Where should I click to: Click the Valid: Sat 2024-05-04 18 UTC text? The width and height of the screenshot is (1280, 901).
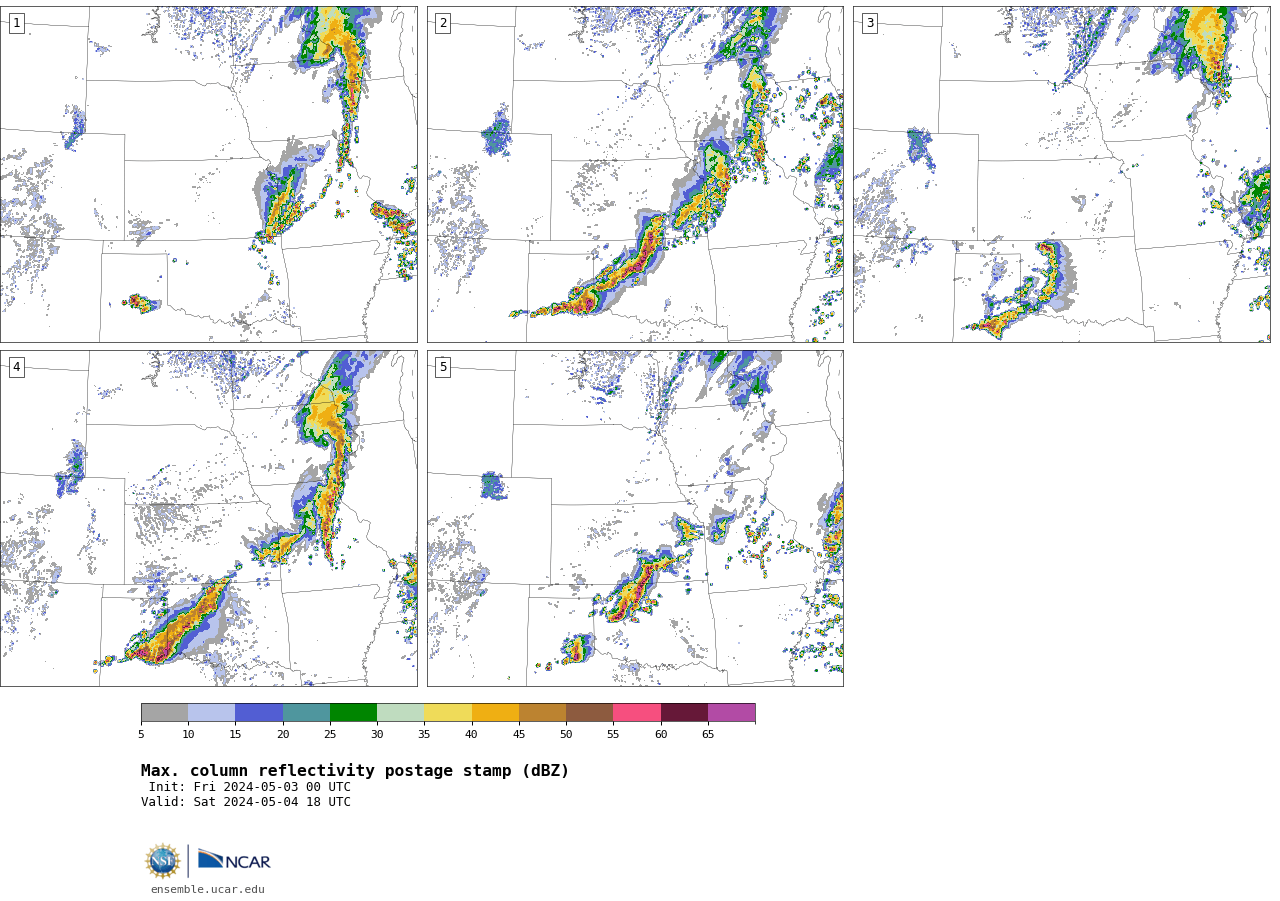246,802
